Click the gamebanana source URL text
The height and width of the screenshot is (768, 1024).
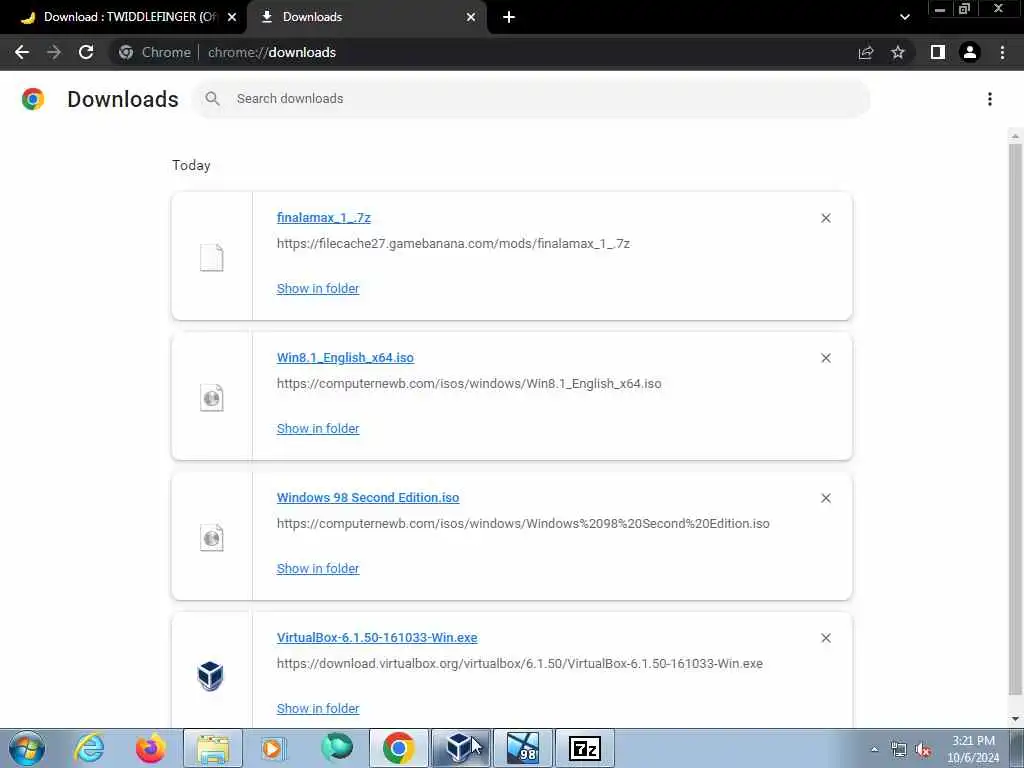pyautogui.click(x=453, y=244)
